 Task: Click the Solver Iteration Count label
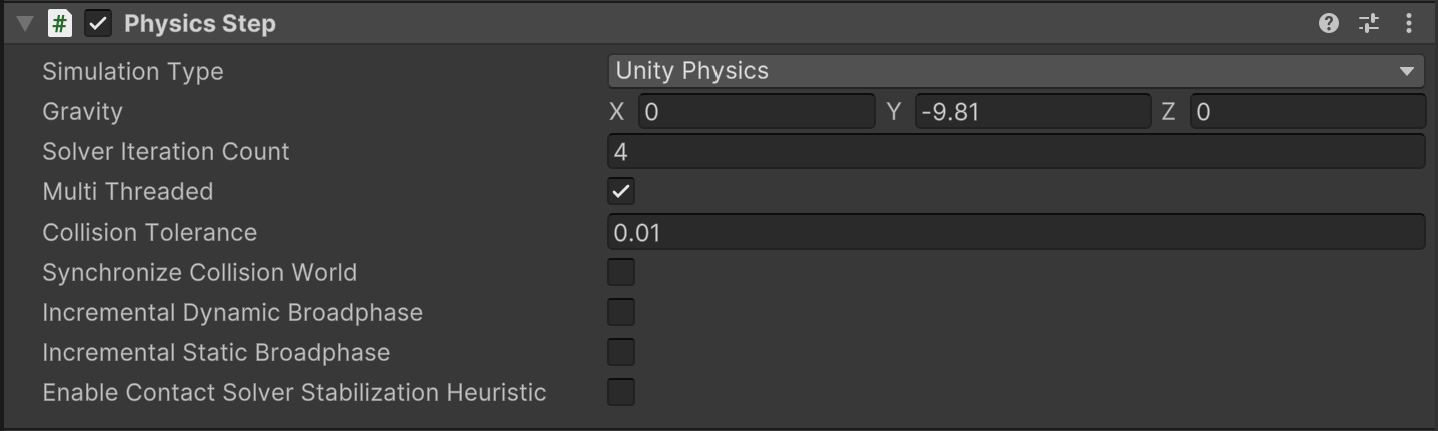click(x=165, y=152)
